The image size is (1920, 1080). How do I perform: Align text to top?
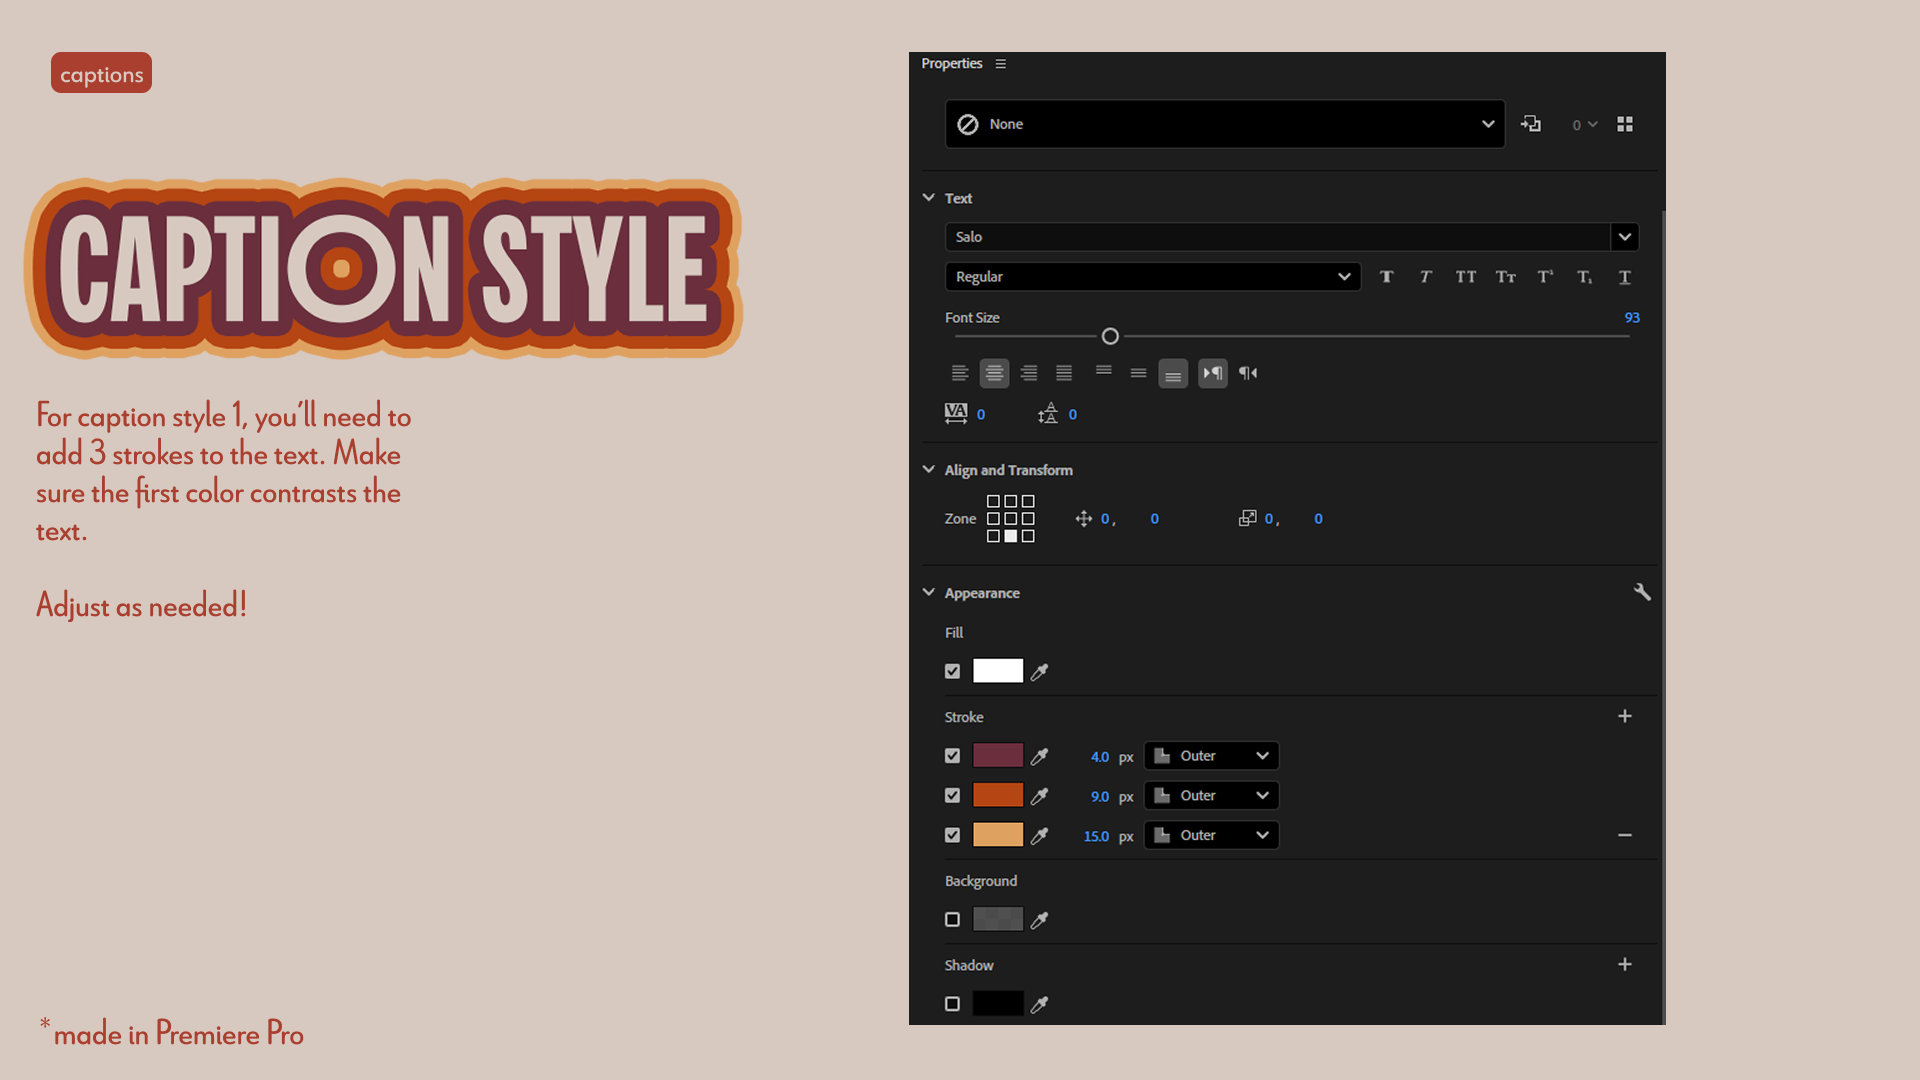point(1104,371)
